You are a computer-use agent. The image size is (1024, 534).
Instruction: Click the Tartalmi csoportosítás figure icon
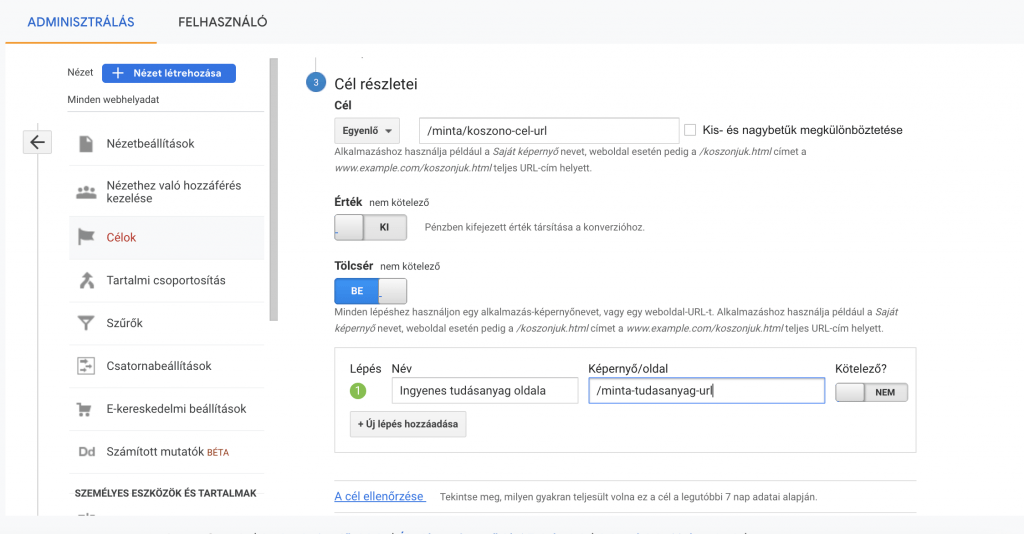click(86, 280)
